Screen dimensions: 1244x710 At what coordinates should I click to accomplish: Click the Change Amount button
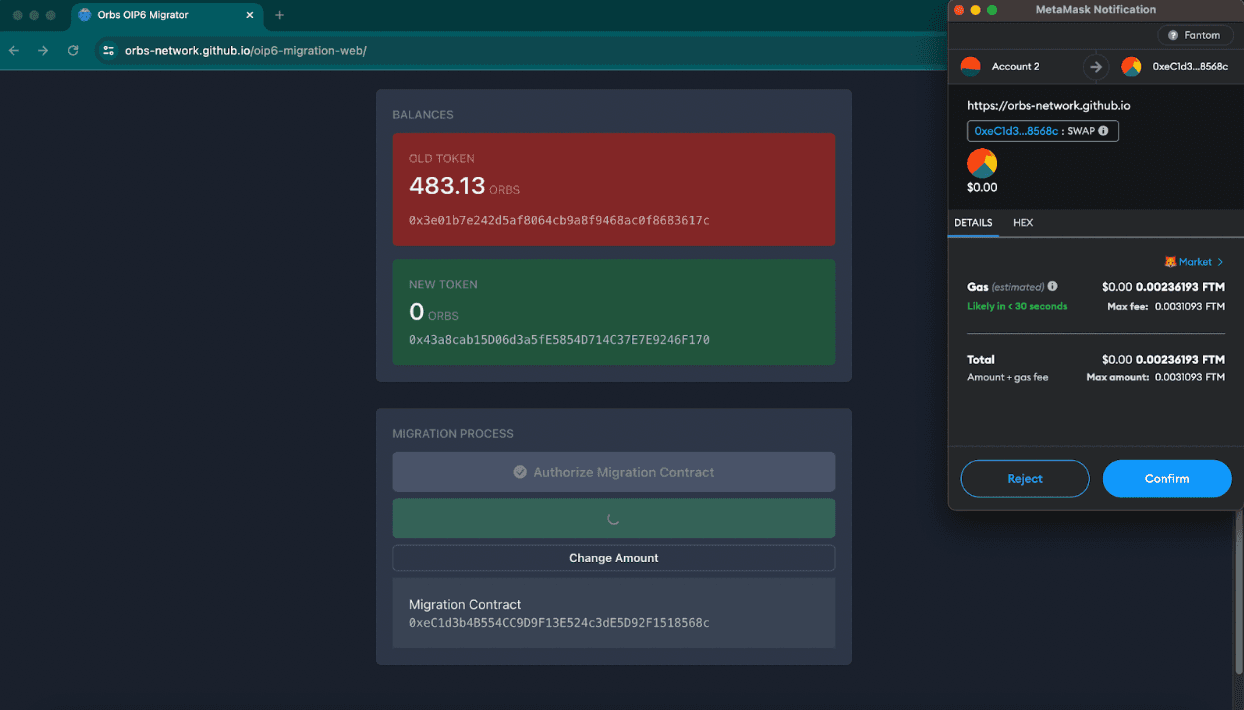(x=613, y=558)
